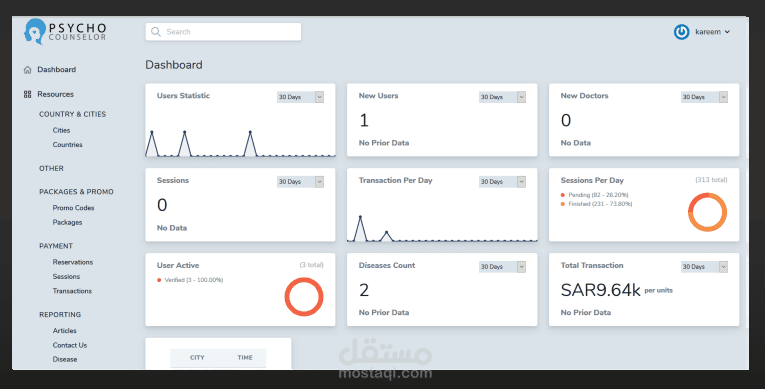Click the New Users value 1
Viewport: 772px width, 389px height.
coord(364,121)
